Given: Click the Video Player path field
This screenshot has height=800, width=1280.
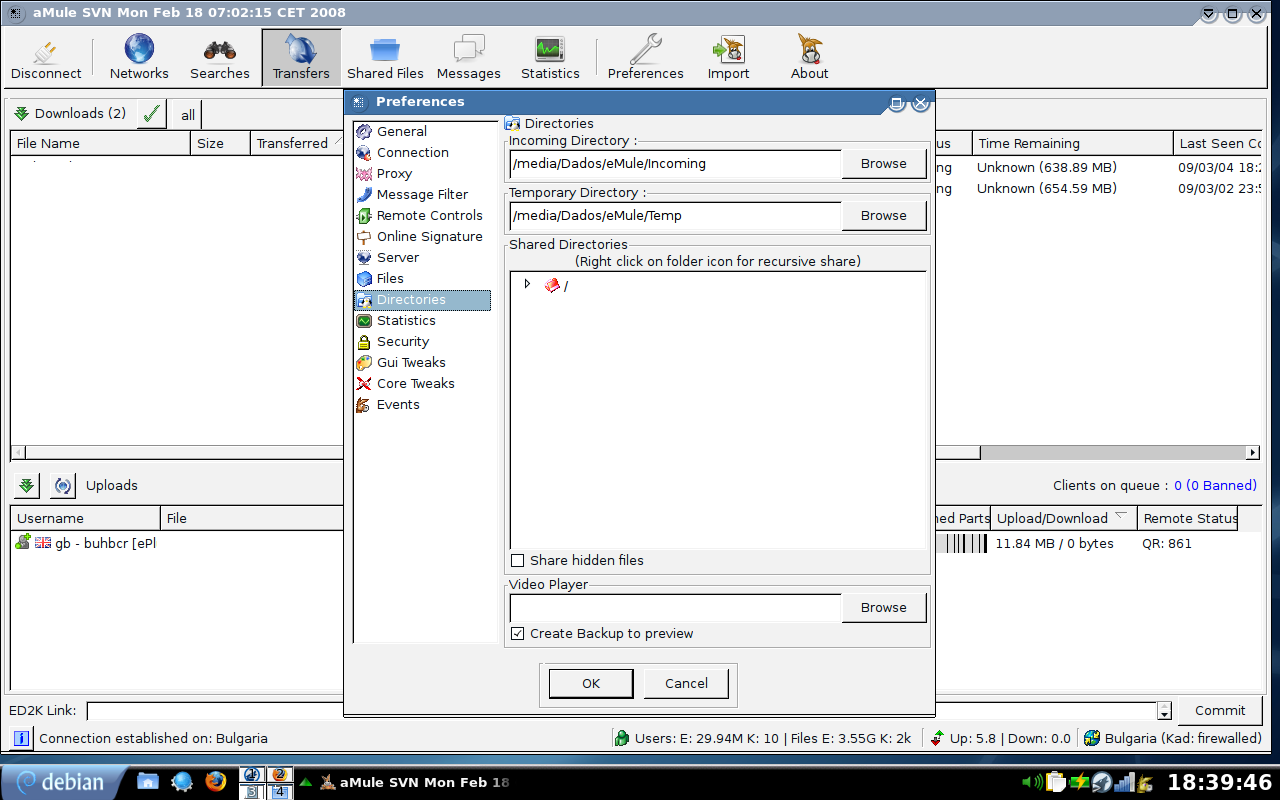Looking at the screenshot, I should tap(676, 607).
